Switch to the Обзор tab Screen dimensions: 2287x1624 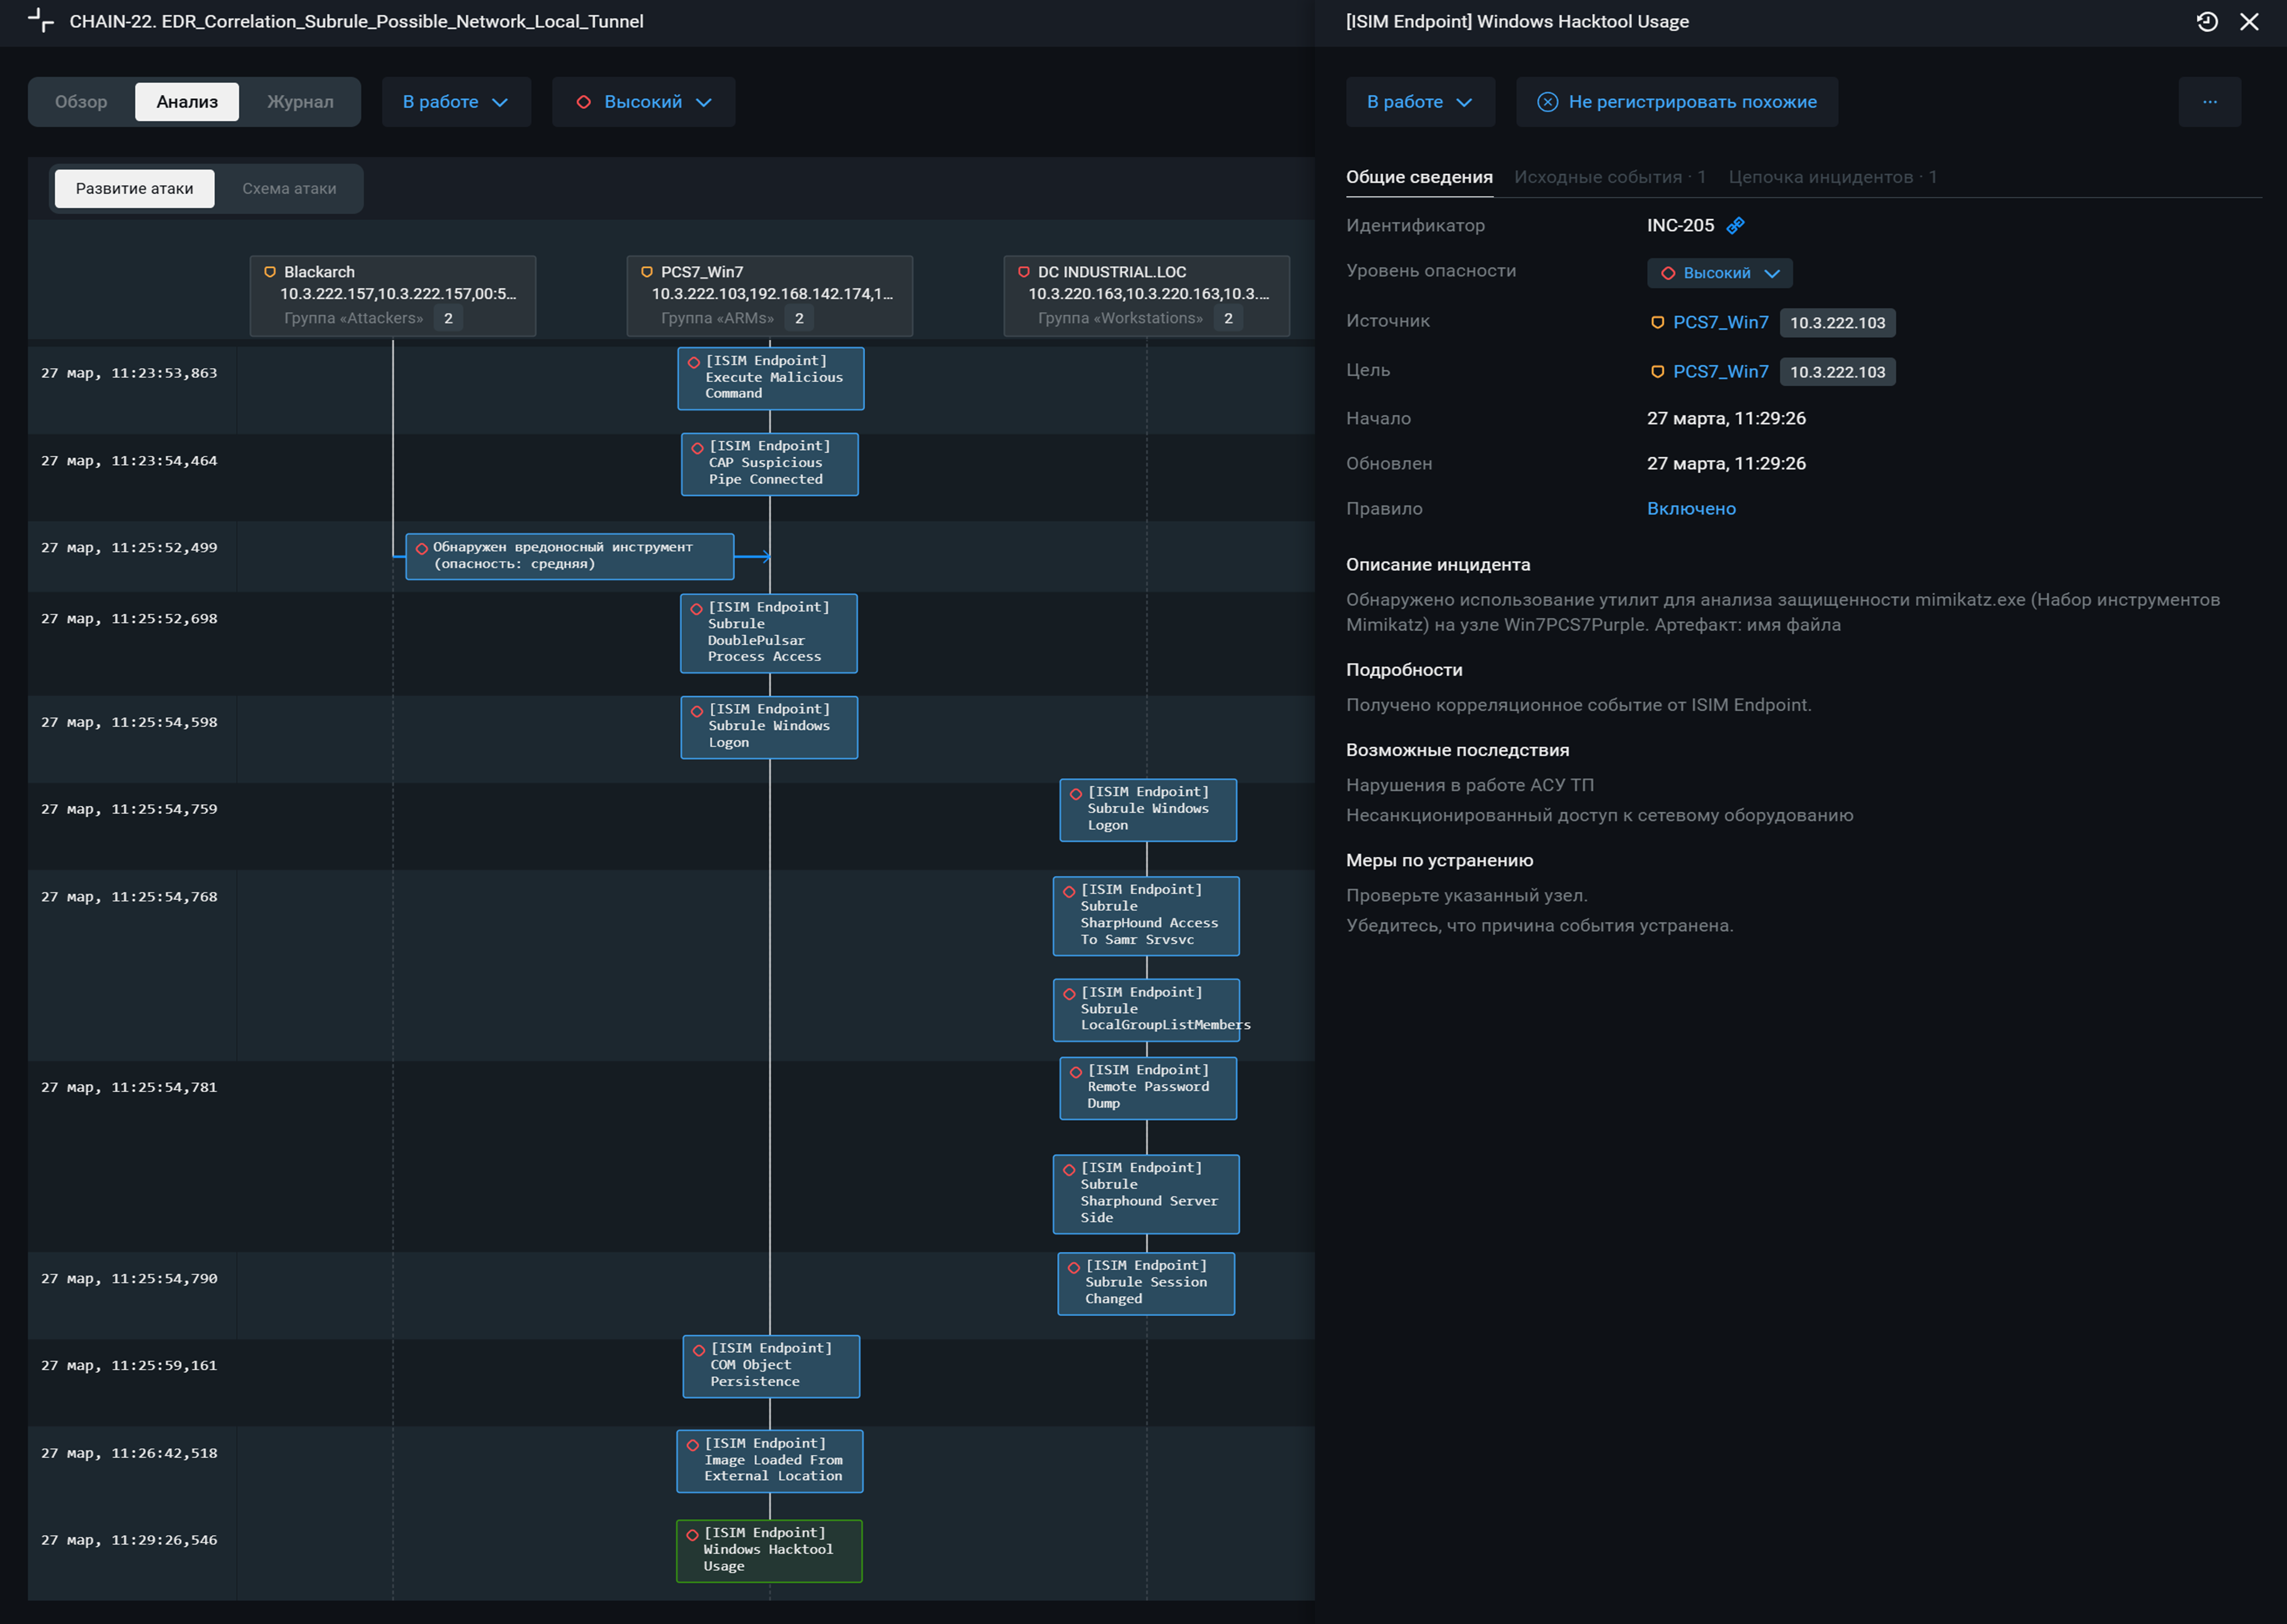[81, 102]
